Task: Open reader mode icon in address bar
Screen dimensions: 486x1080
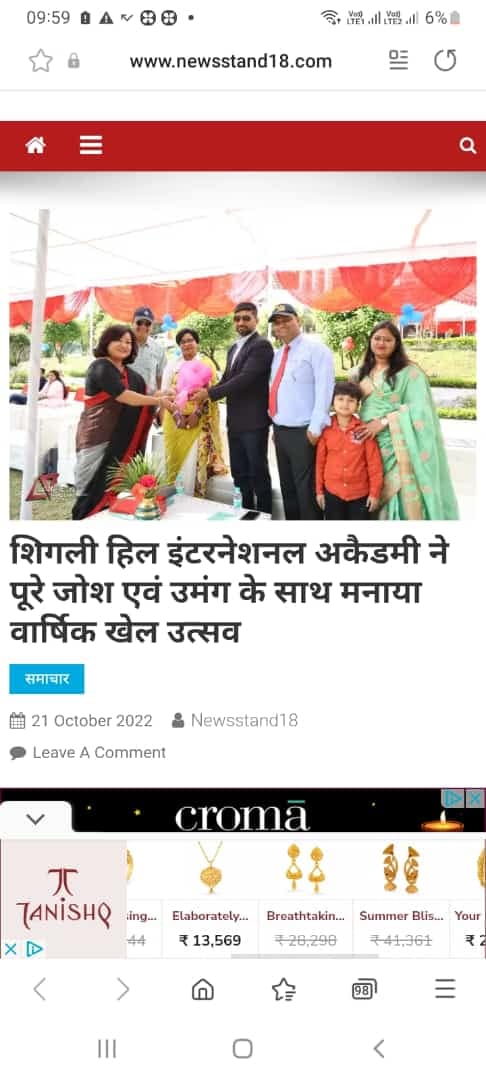Action: (x=398, y=61)
